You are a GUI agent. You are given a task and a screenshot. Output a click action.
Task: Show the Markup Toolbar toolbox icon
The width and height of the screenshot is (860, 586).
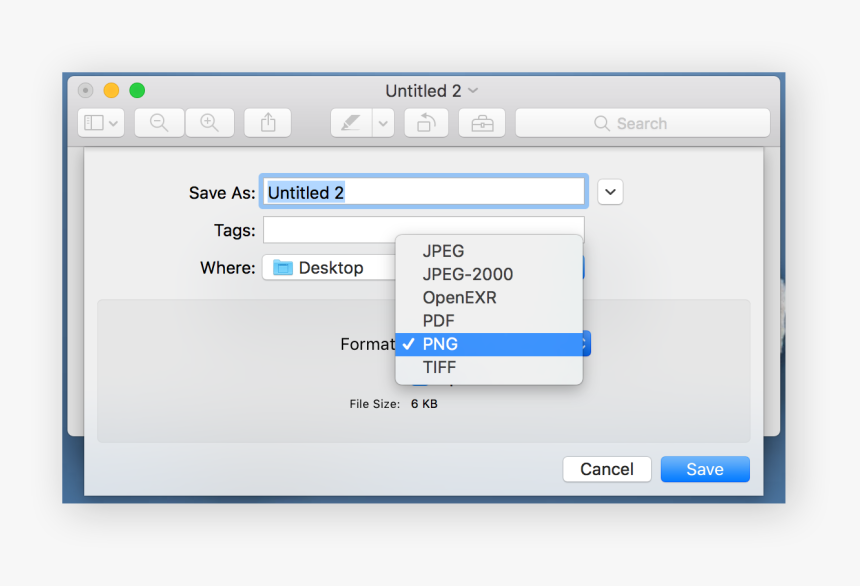(x=482, y=123)
